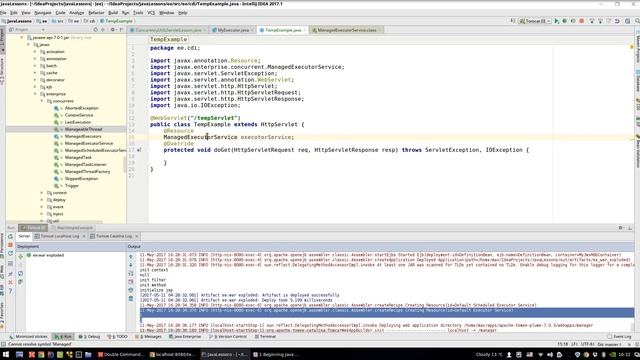Click Git master branch in status bar

coord(609,344)
